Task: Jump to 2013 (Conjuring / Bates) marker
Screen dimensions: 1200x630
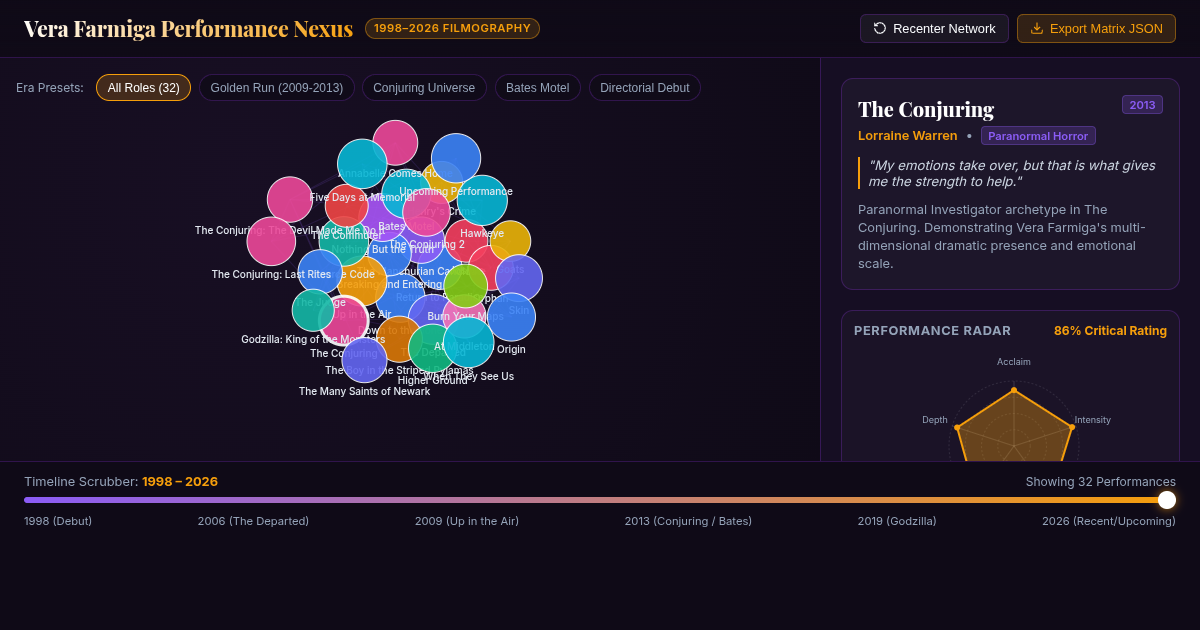Action: (688, 521)
